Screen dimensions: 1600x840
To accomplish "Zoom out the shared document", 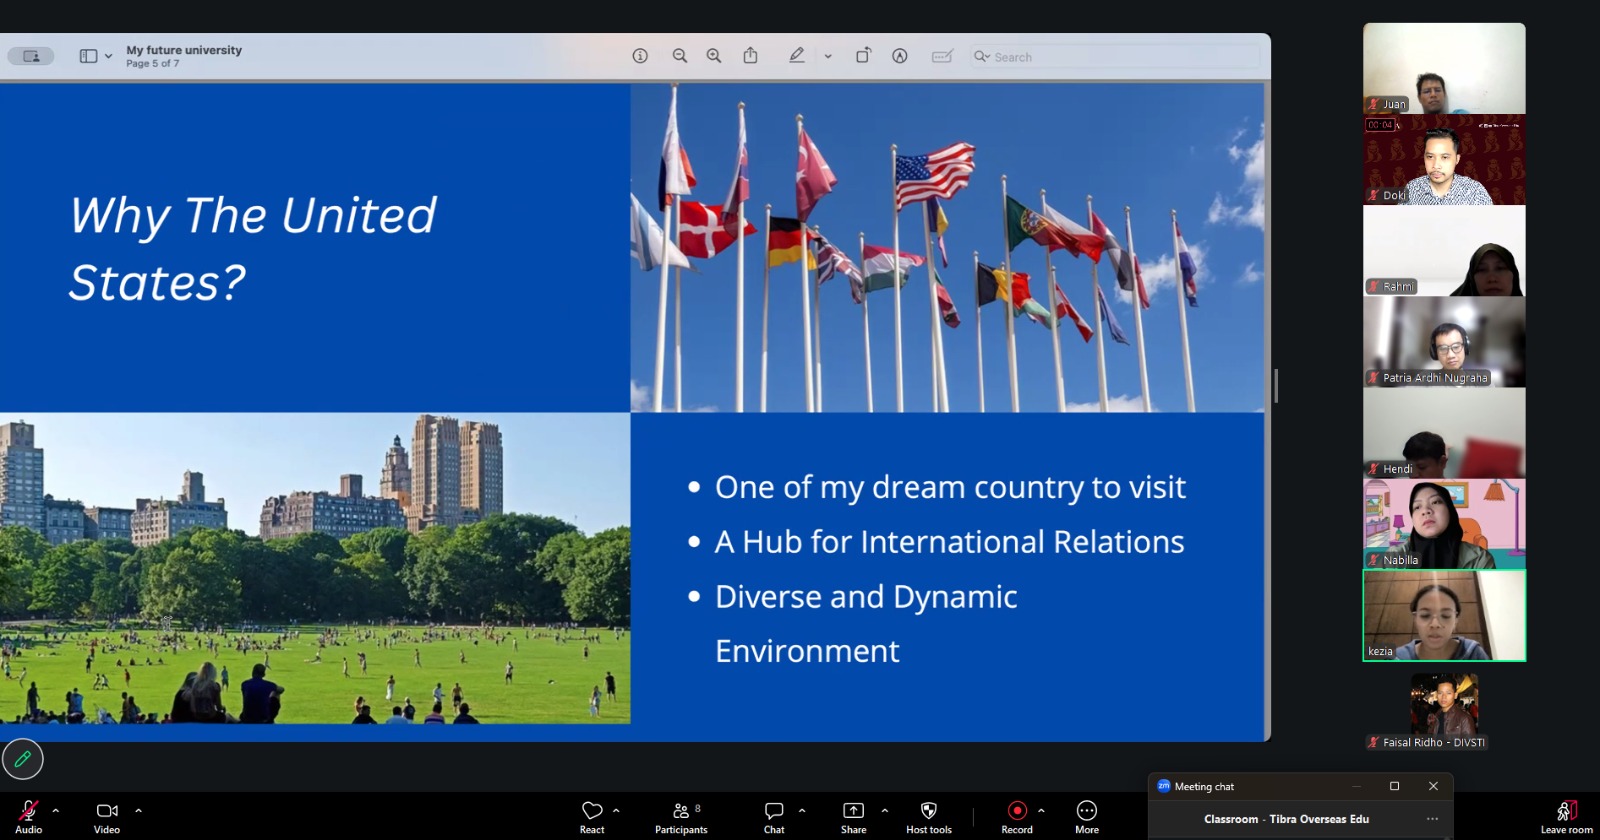I will [x=680, y=56].
